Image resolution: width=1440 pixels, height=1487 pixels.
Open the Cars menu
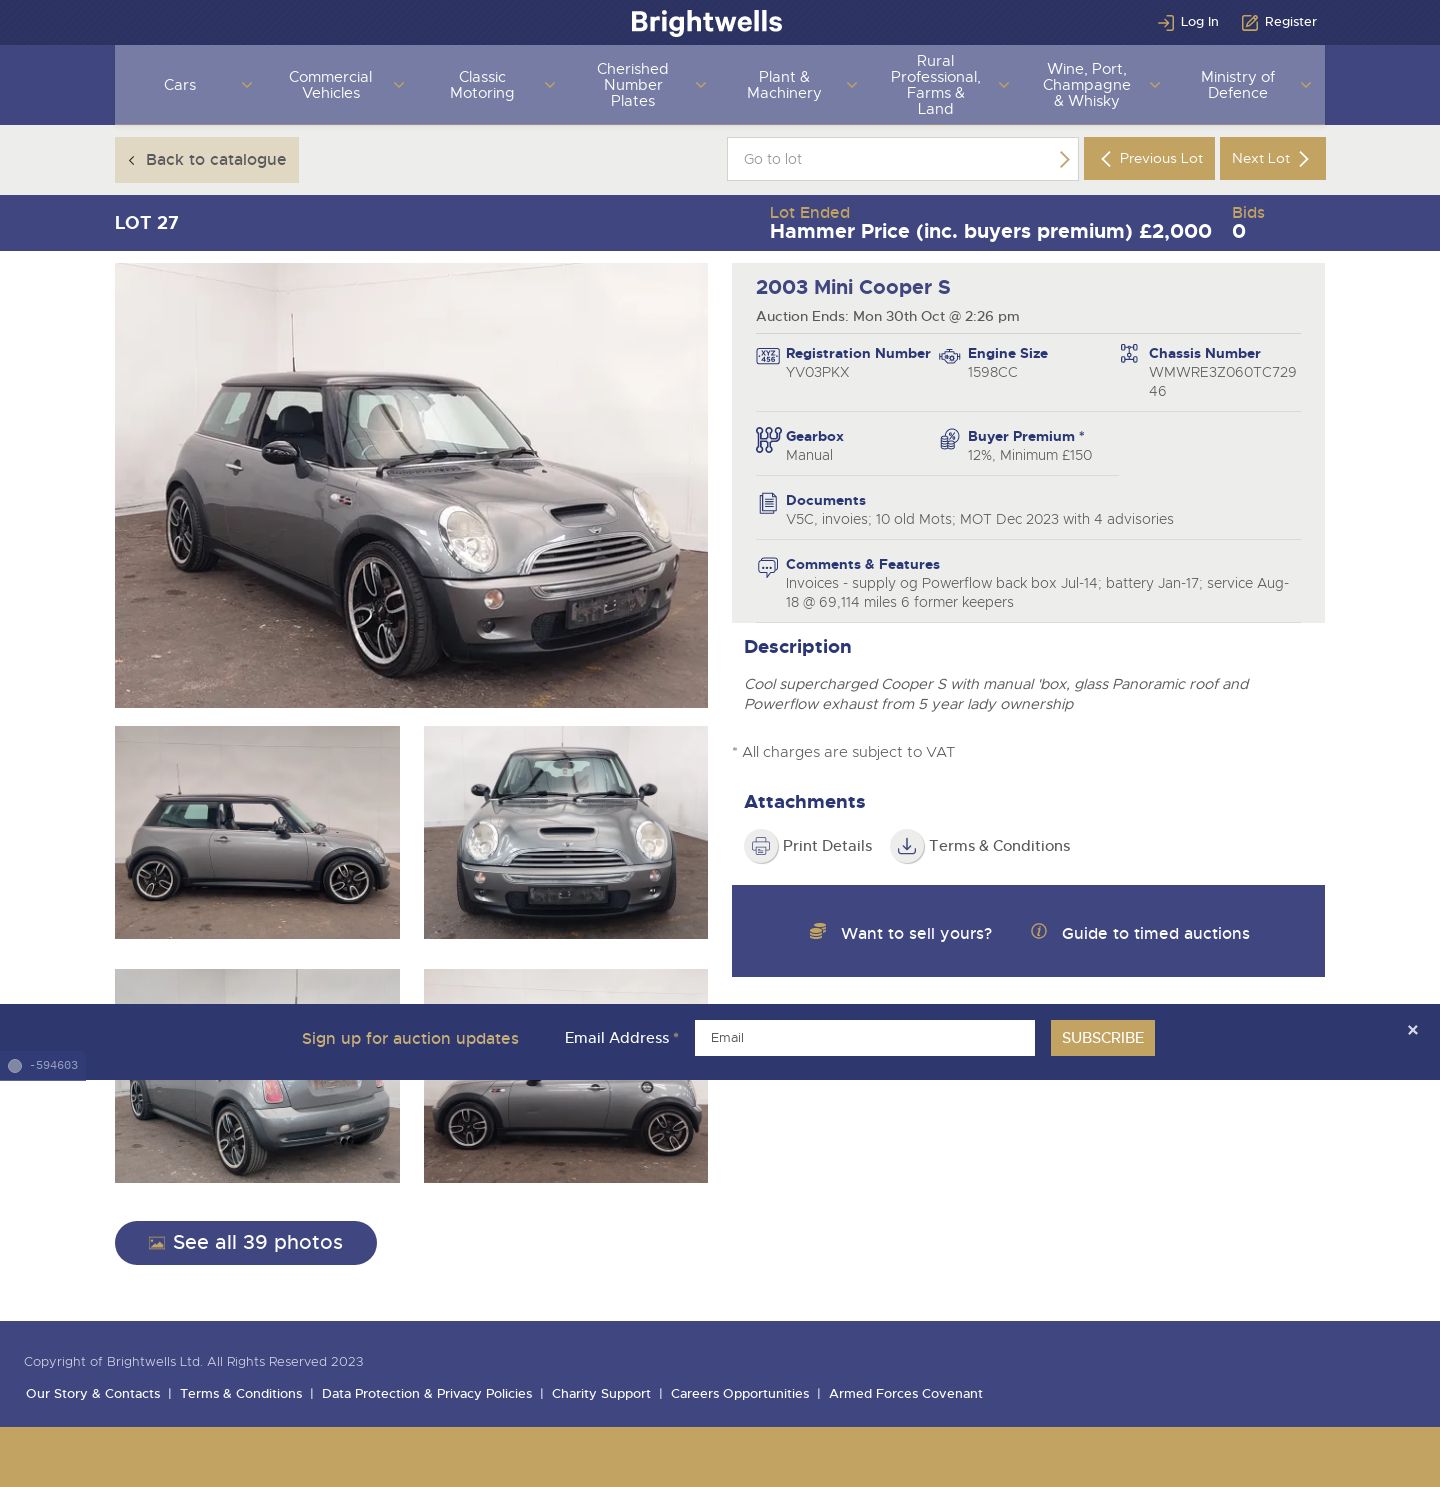180,85
